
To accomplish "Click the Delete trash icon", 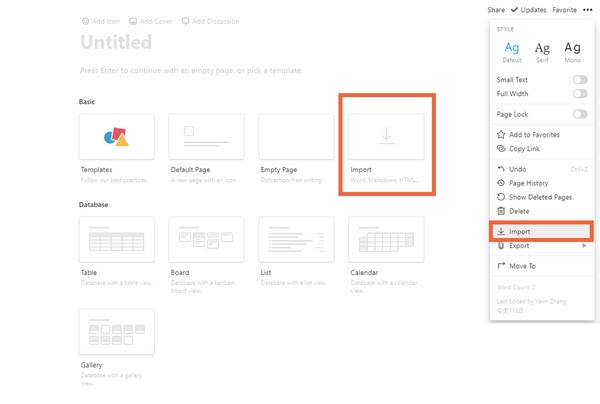I will [x=501, y=211].
